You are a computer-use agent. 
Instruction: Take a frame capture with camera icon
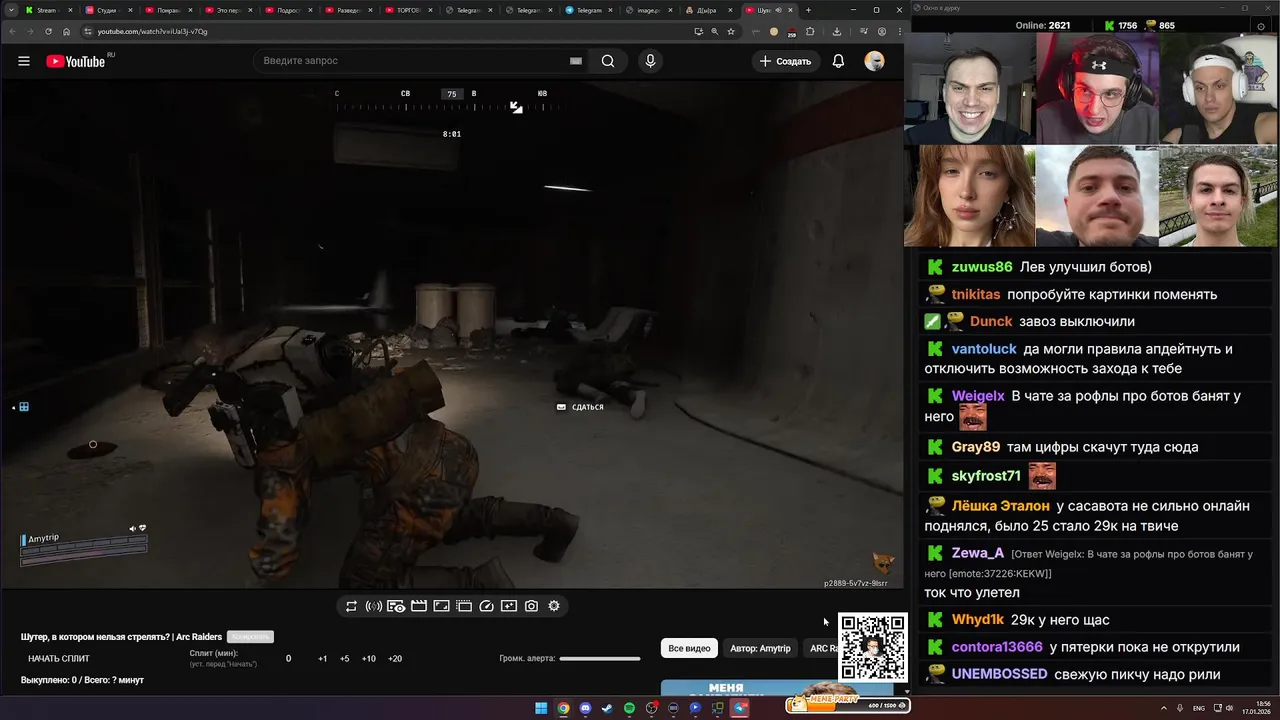coord(531,606)
